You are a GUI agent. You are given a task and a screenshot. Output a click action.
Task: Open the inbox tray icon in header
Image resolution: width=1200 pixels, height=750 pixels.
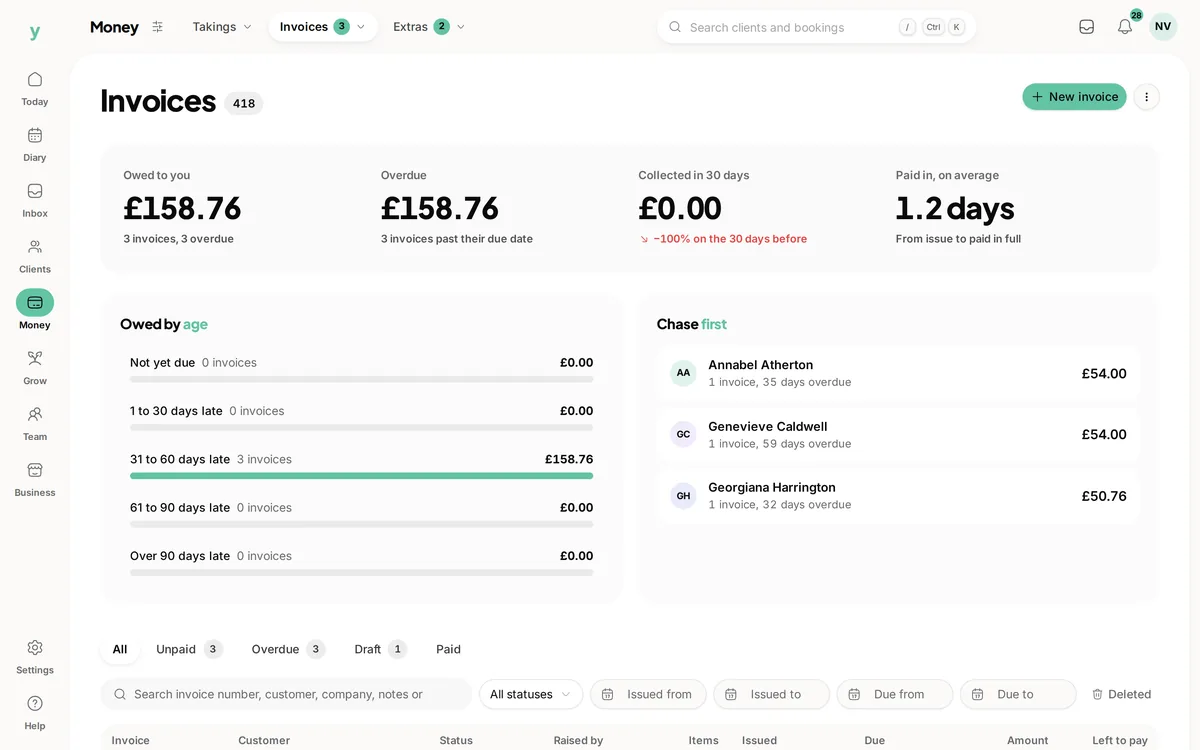[x=1086, y=27]
